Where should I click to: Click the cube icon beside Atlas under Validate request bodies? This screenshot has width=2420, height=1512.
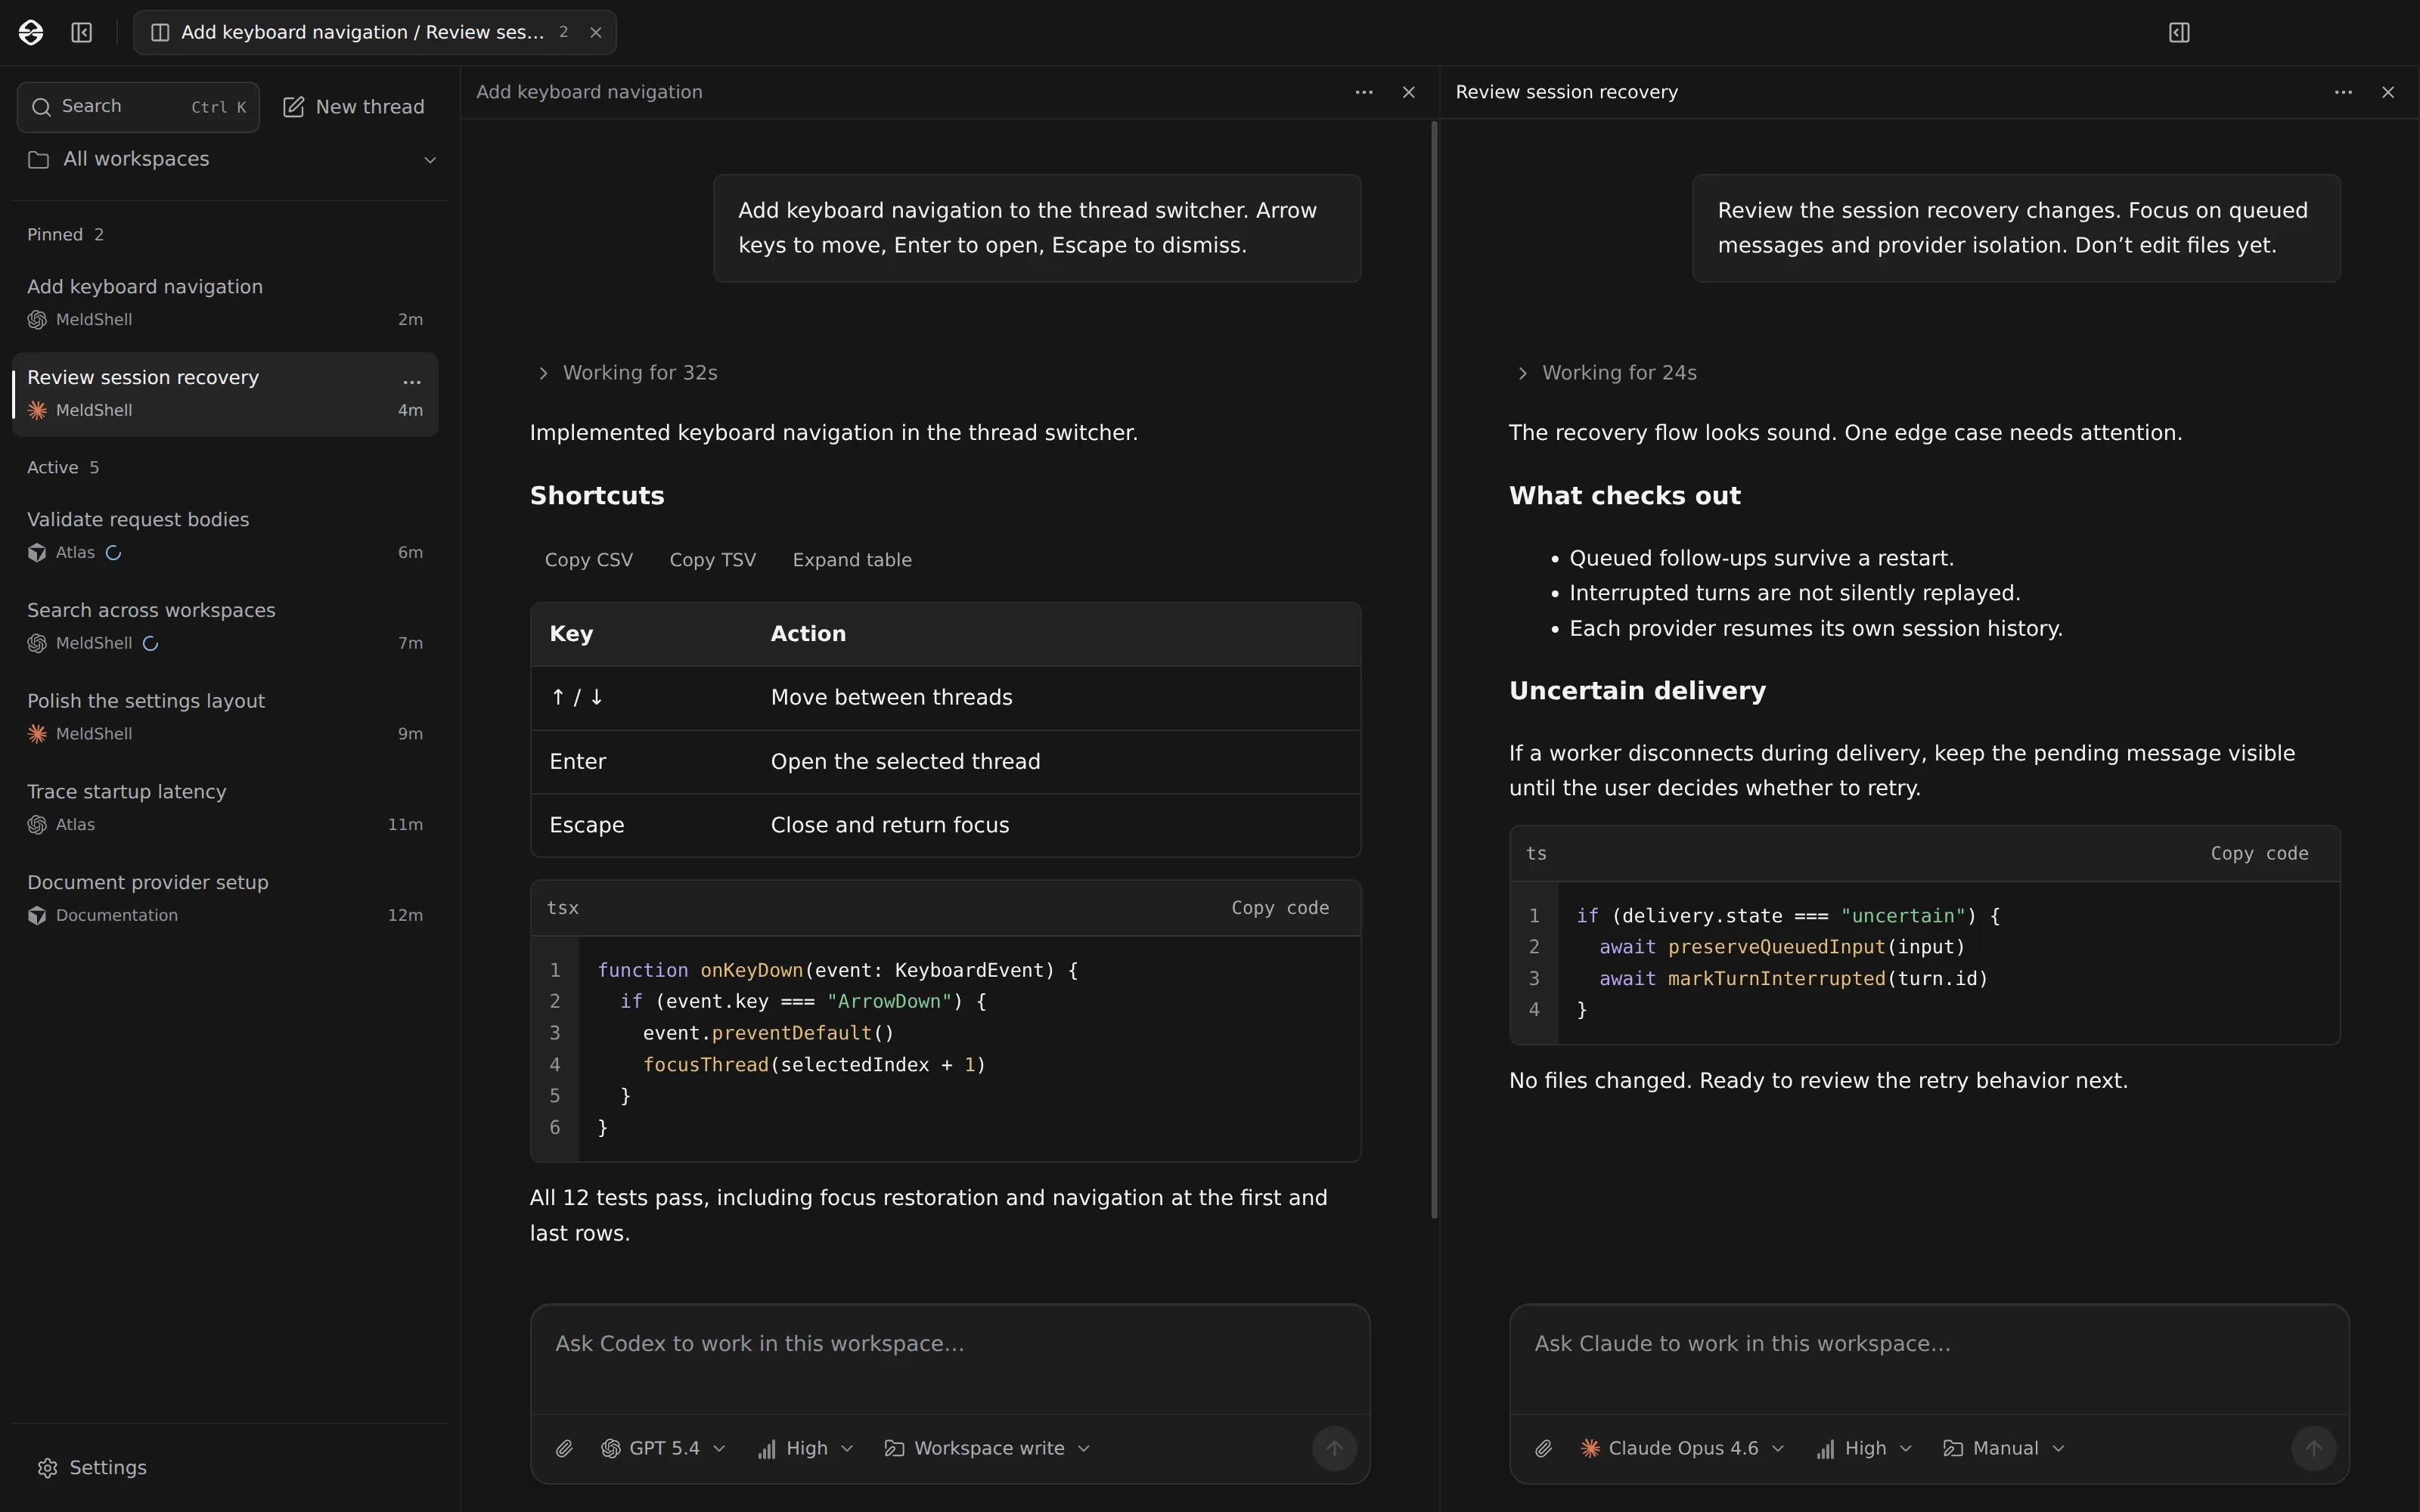tap(37, 552)
